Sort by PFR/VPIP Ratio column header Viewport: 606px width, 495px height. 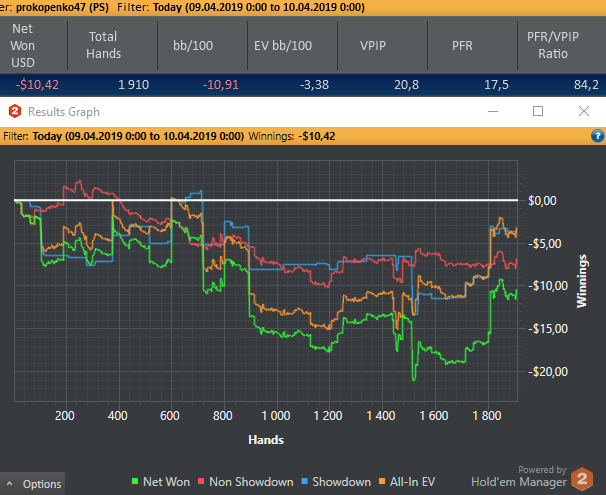[x=553, y=45]
